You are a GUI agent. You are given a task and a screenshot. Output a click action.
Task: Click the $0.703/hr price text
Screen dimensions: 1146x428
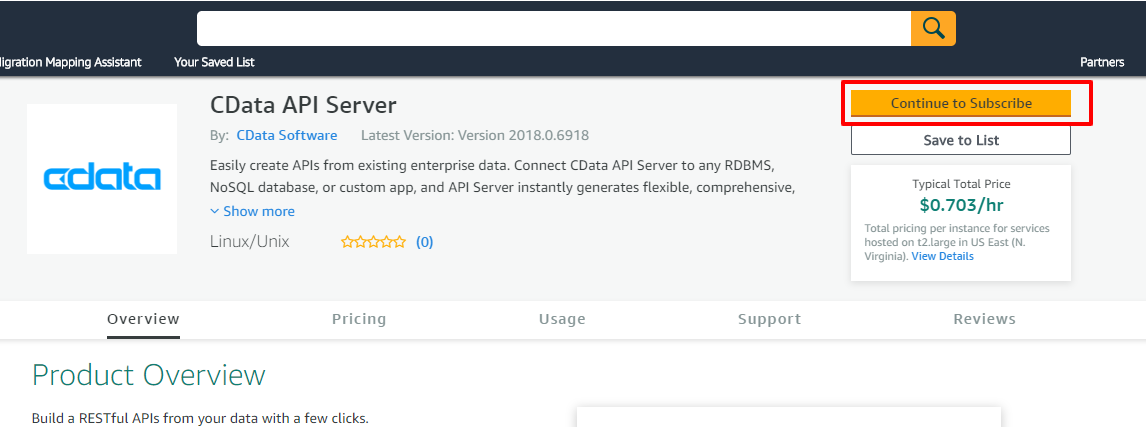[961, 205]
